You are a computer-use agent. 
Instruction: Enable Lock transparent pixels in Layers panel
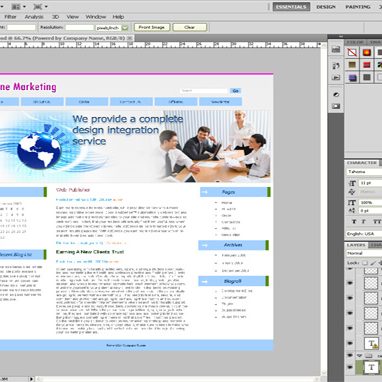point(365,263)
